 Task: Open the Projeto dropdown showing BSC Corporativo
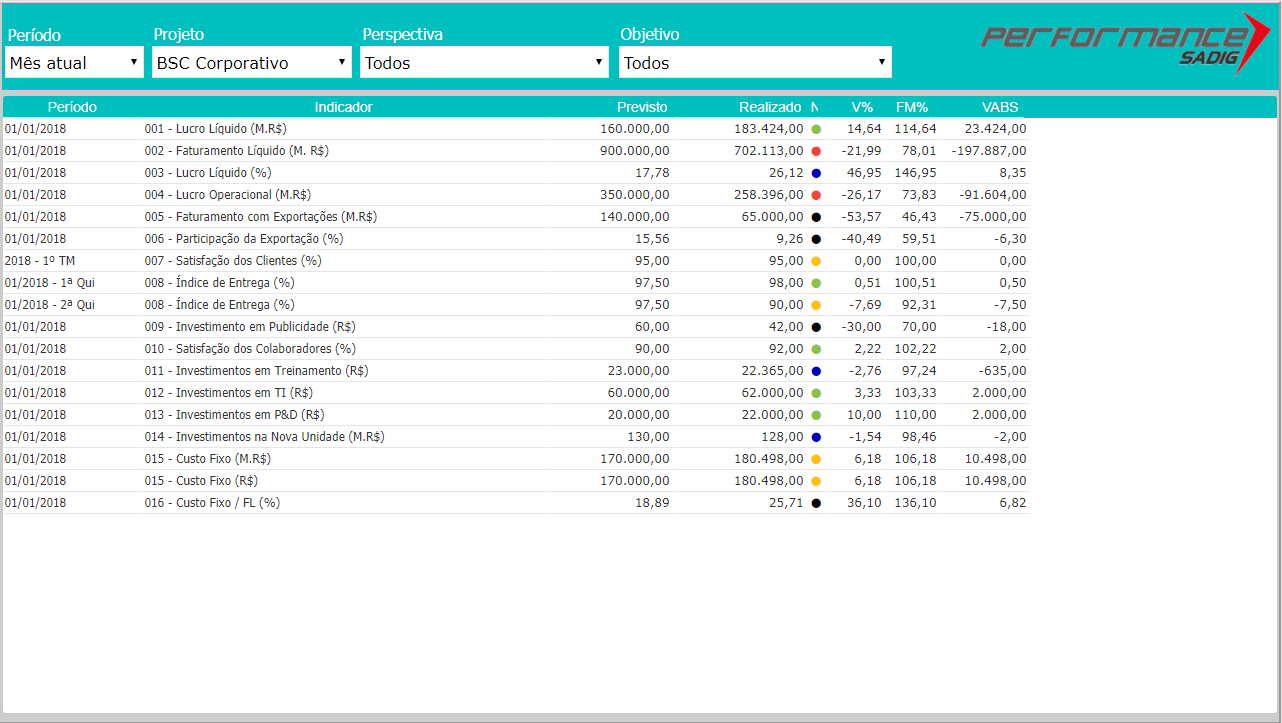tap(251, 62)
